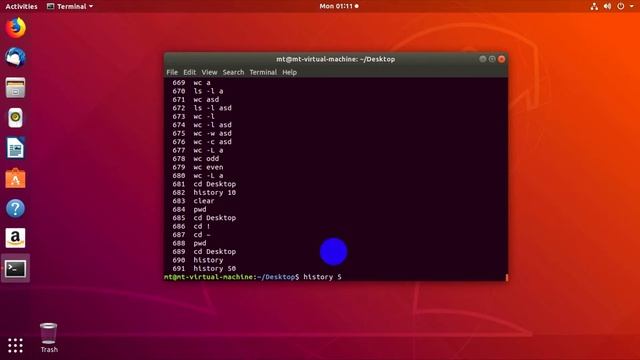Open the File menu in terminal
Screen dimensions: 640x360
[172, 72]
